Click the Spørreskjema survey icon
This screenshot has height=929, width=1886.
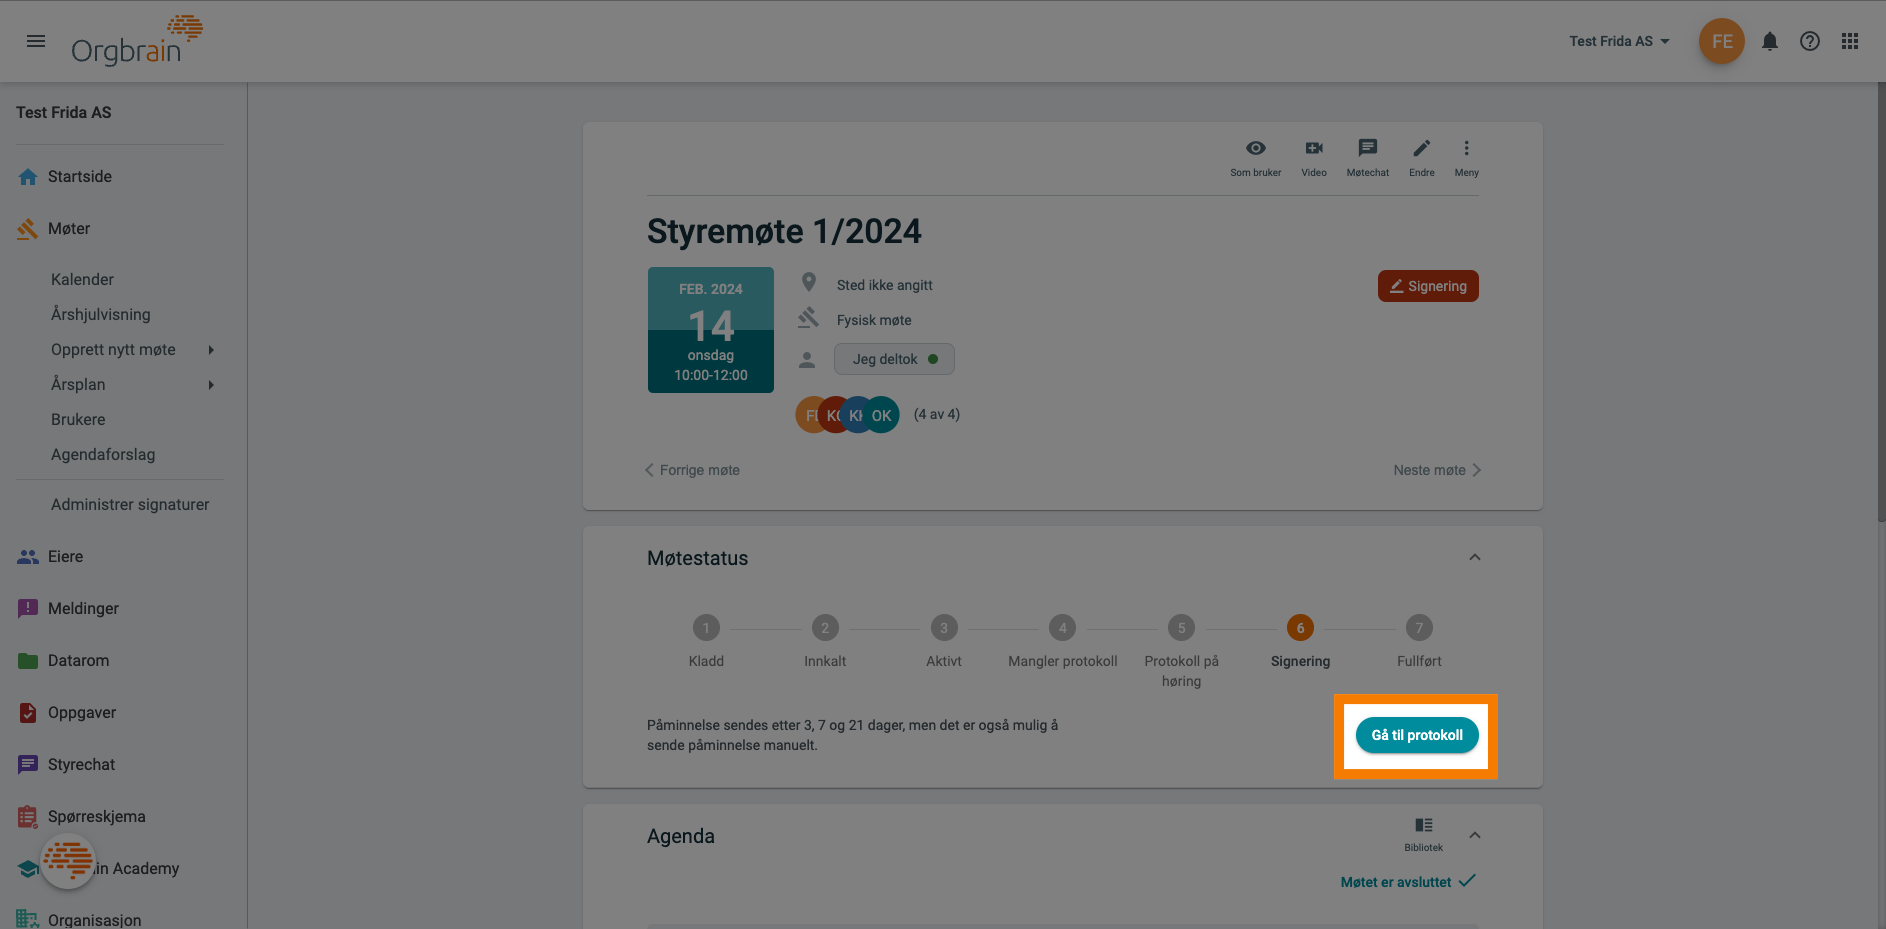[28, 817]
